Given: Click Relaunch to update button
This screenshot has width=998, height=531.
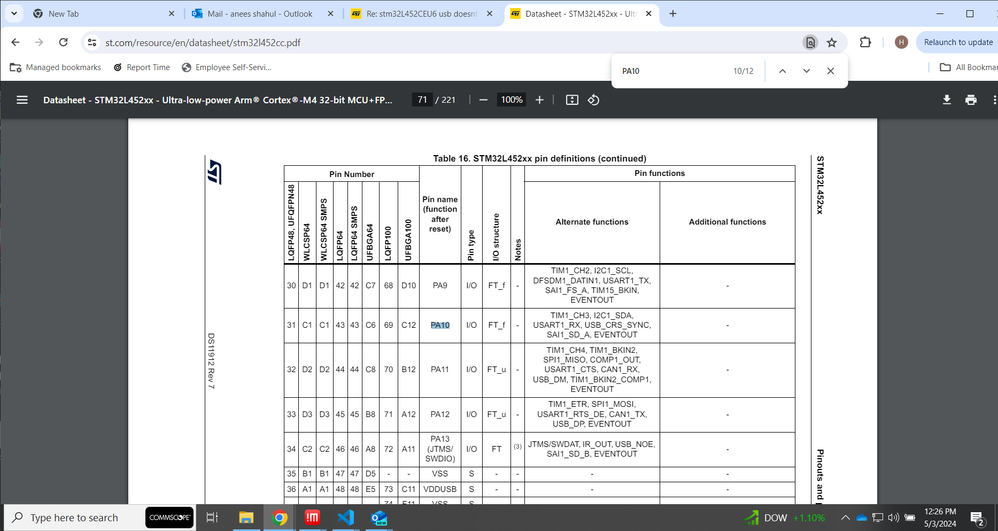Looking at the screenshot, I should coord(957,43).
